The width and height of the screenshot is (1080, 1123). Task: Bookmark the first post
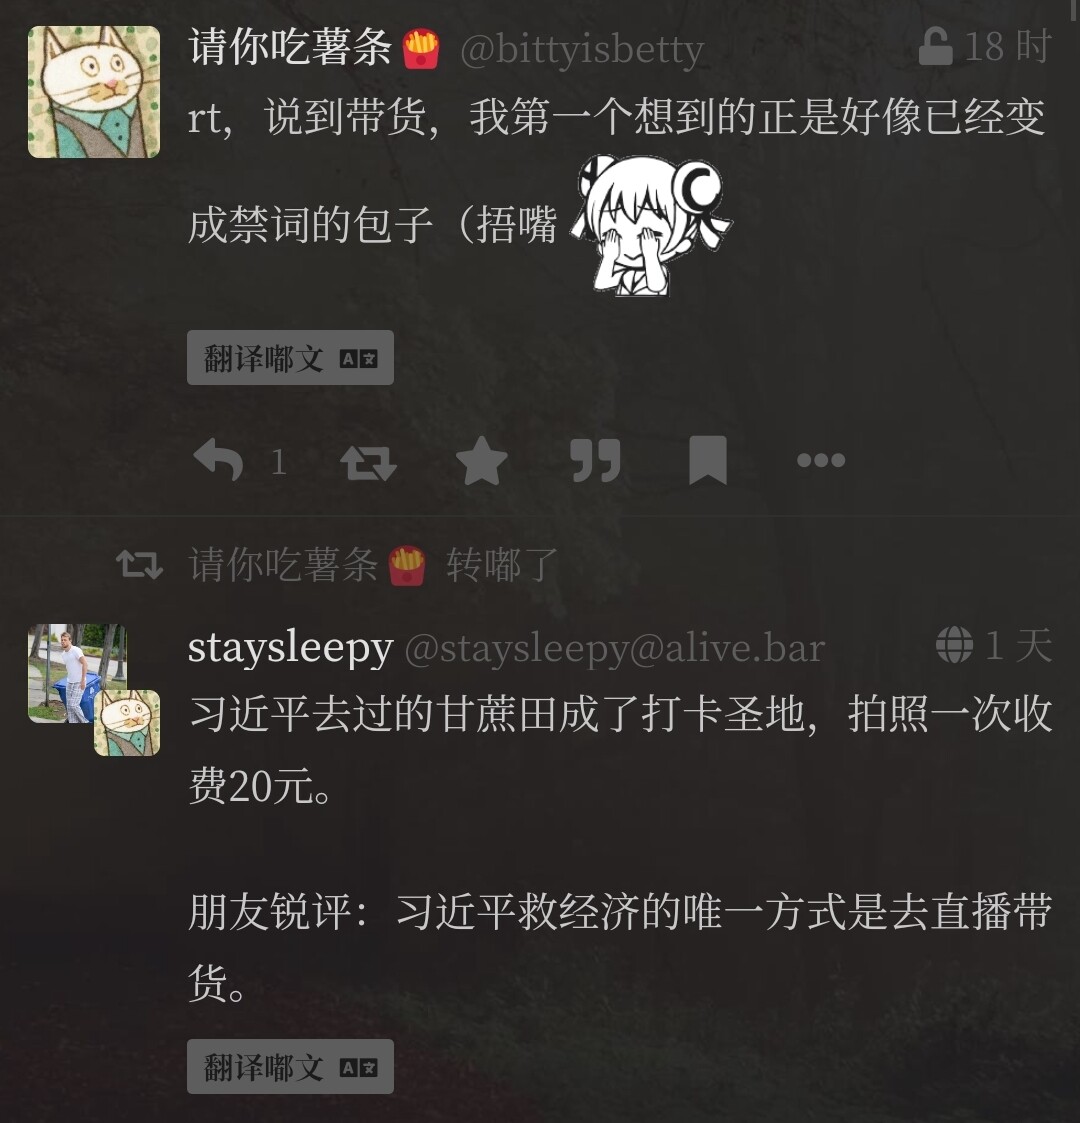point(708,461)
